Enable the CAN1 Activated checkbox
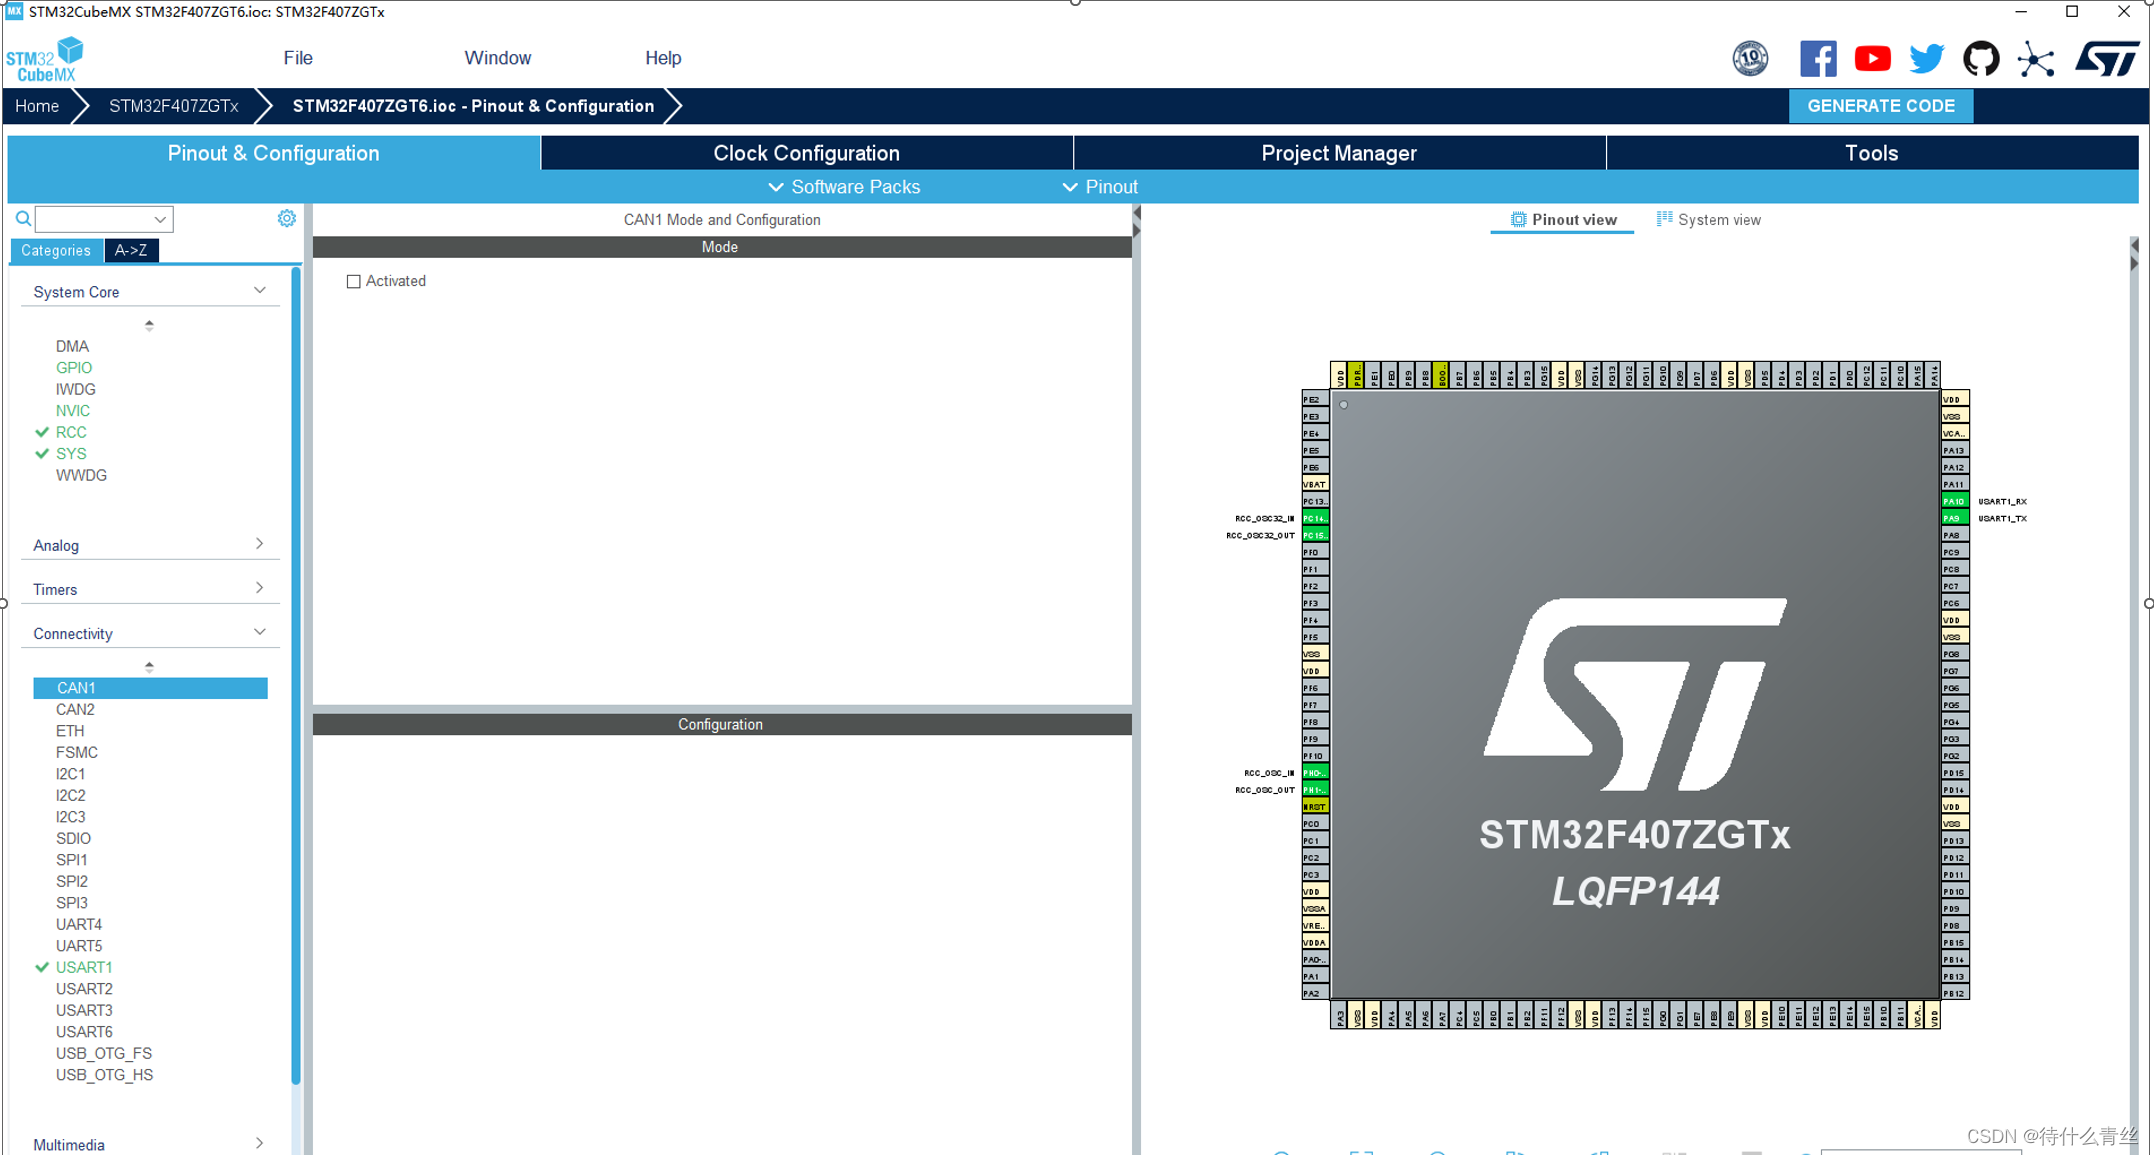2154x1155 pixels. click(354, 282)
